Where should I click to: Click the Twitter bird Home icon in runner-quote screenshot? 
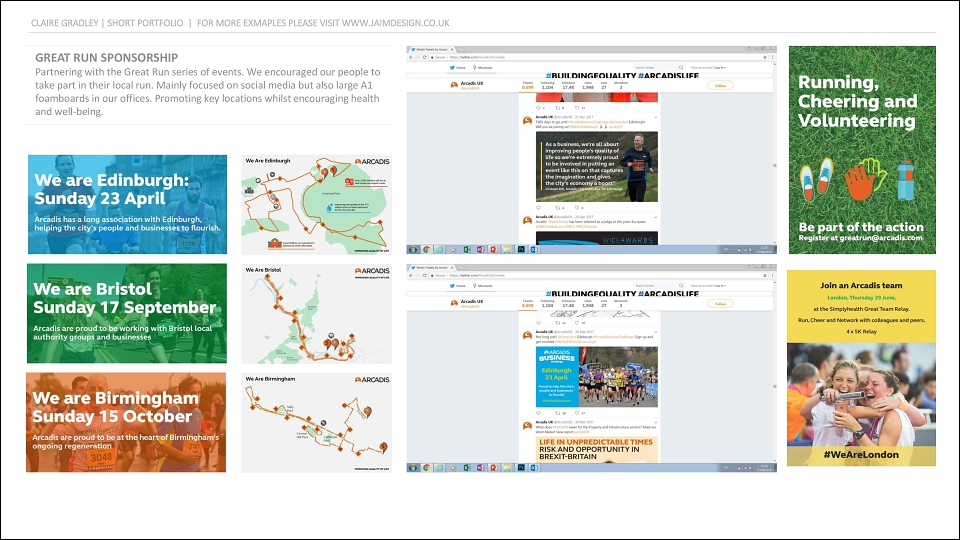coord(452,67)
